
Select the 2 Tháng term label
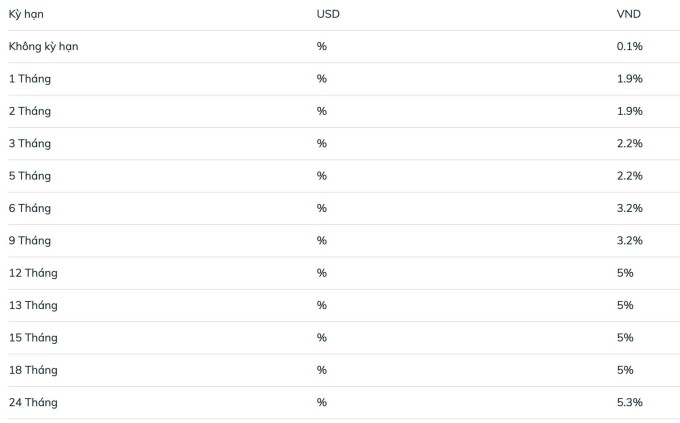pos(30,111)
